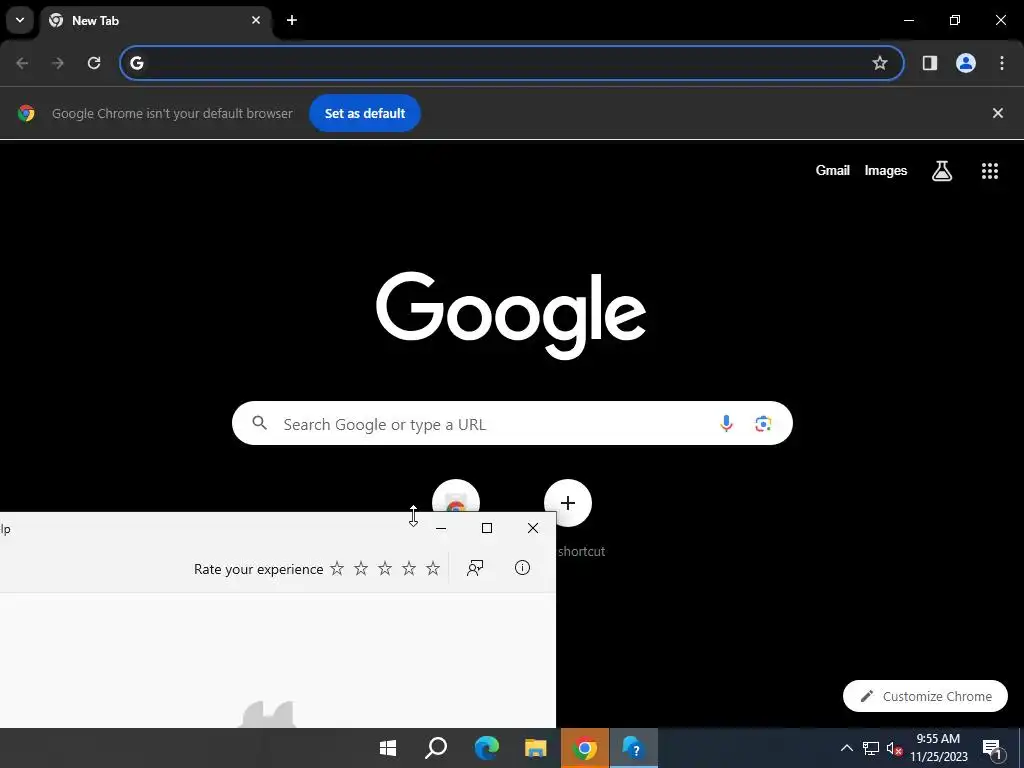This screenshot has width=1024, height=768.
Task: Click the Search Google or type a URL box
Action: click(x=512, y=423)
